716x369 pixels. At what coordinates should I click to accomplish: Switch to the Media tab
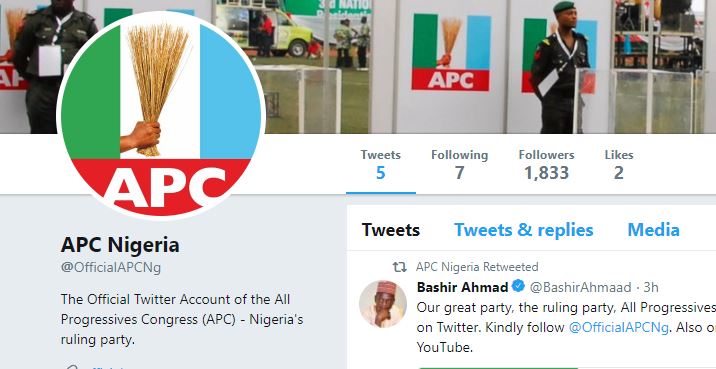(653, 230)
